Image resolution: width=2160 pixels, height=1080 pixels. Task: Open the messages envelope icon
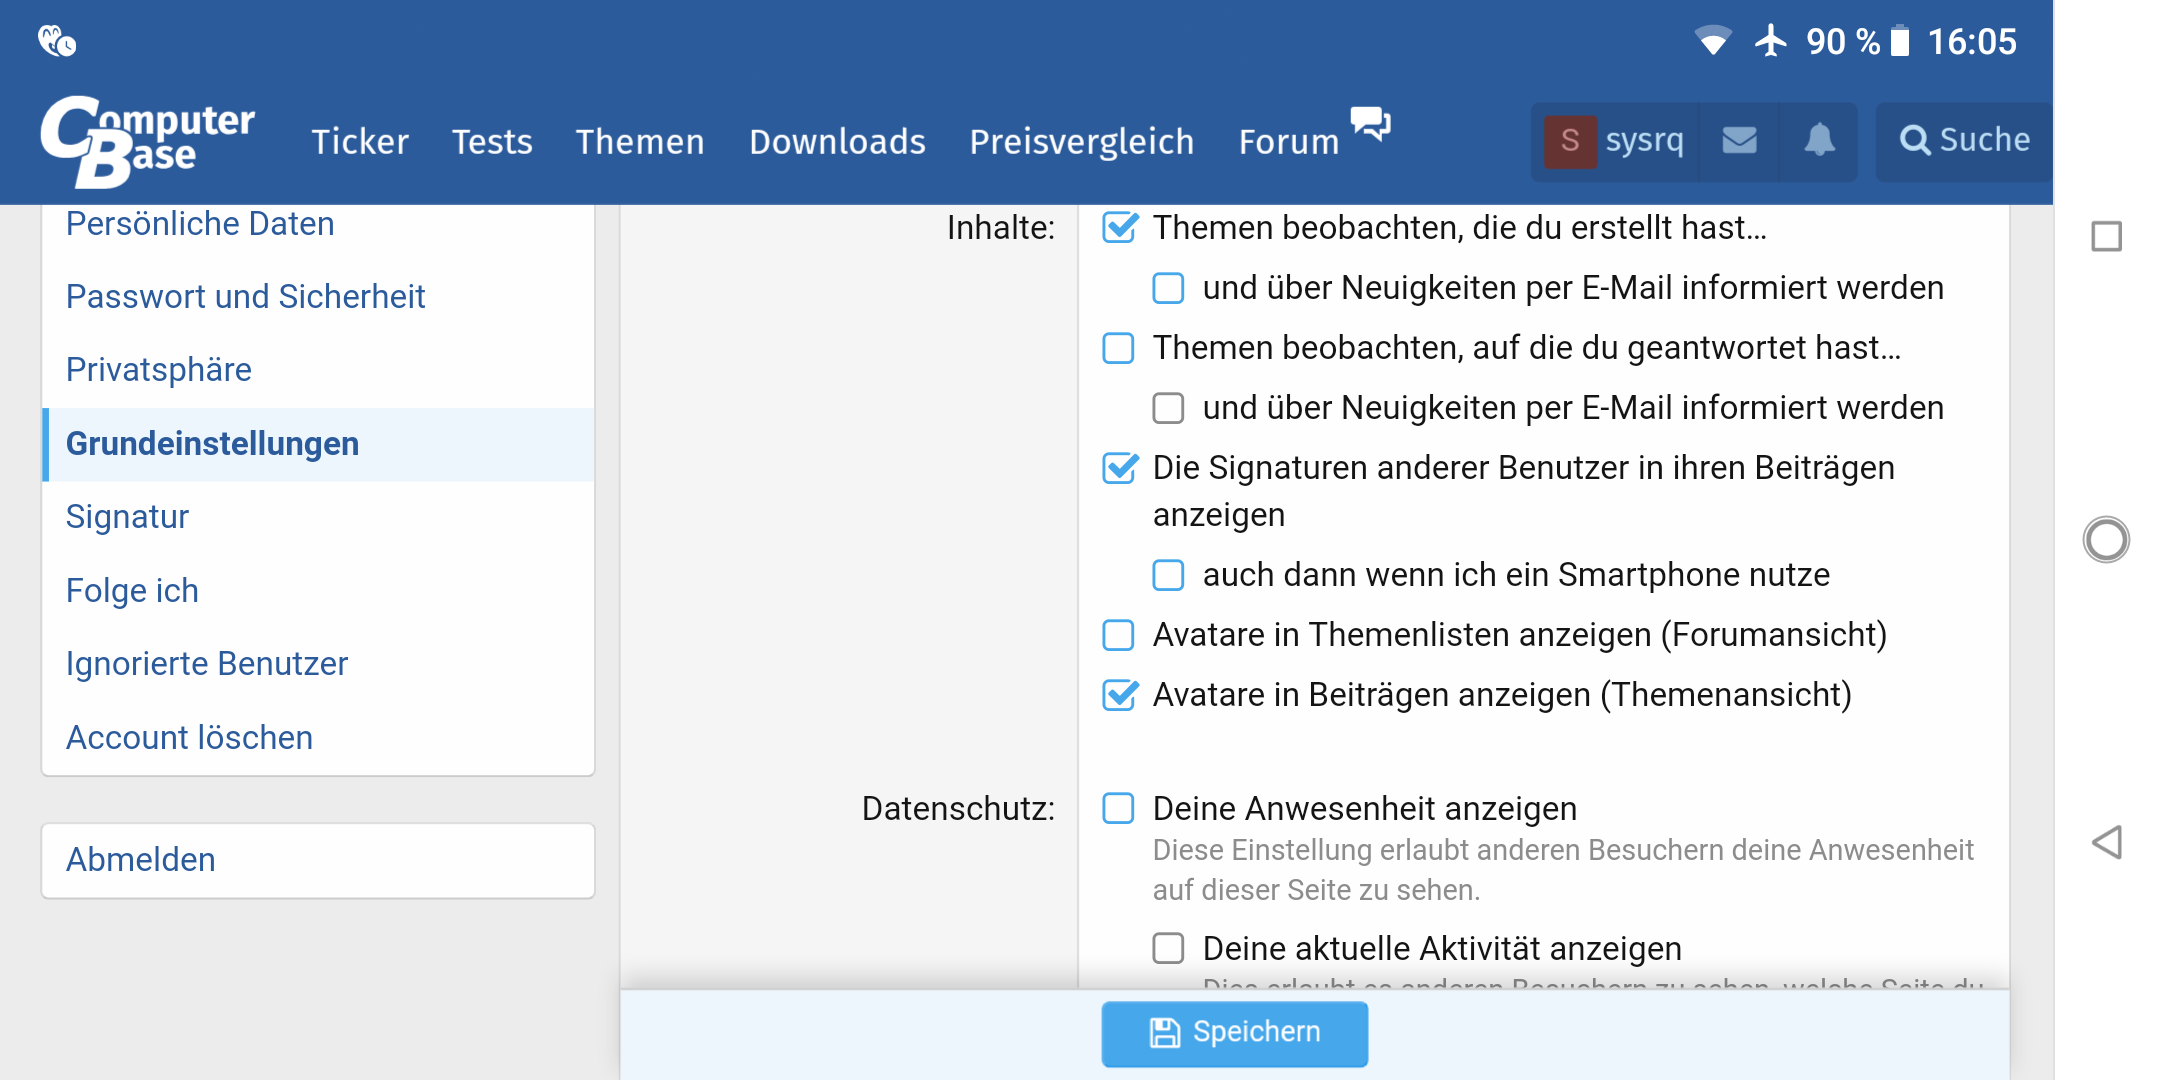[1740, 141]
